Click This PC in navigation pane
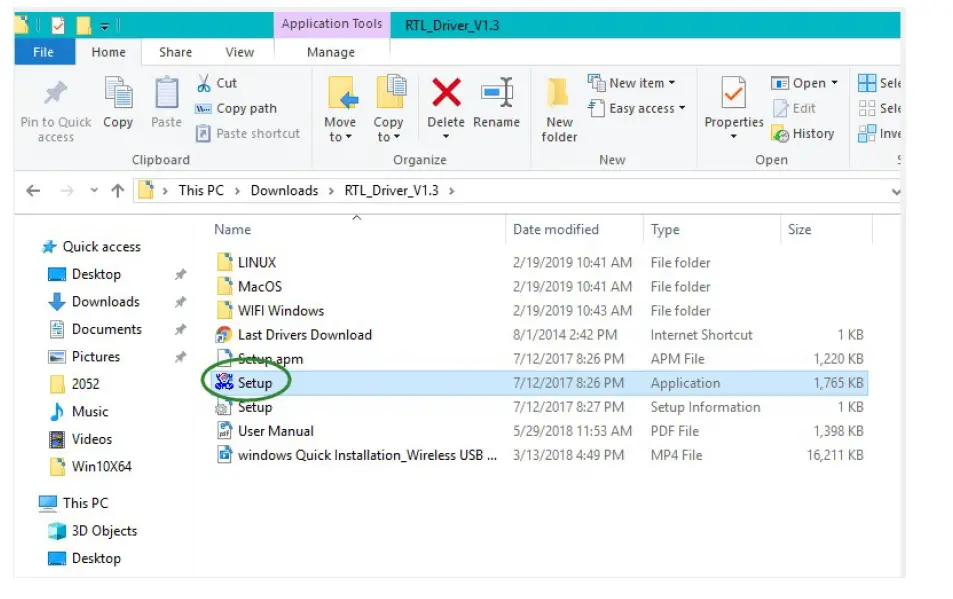The width and height of the screenshot is (953, 599). pyautogui.click(x=85, y=503)
